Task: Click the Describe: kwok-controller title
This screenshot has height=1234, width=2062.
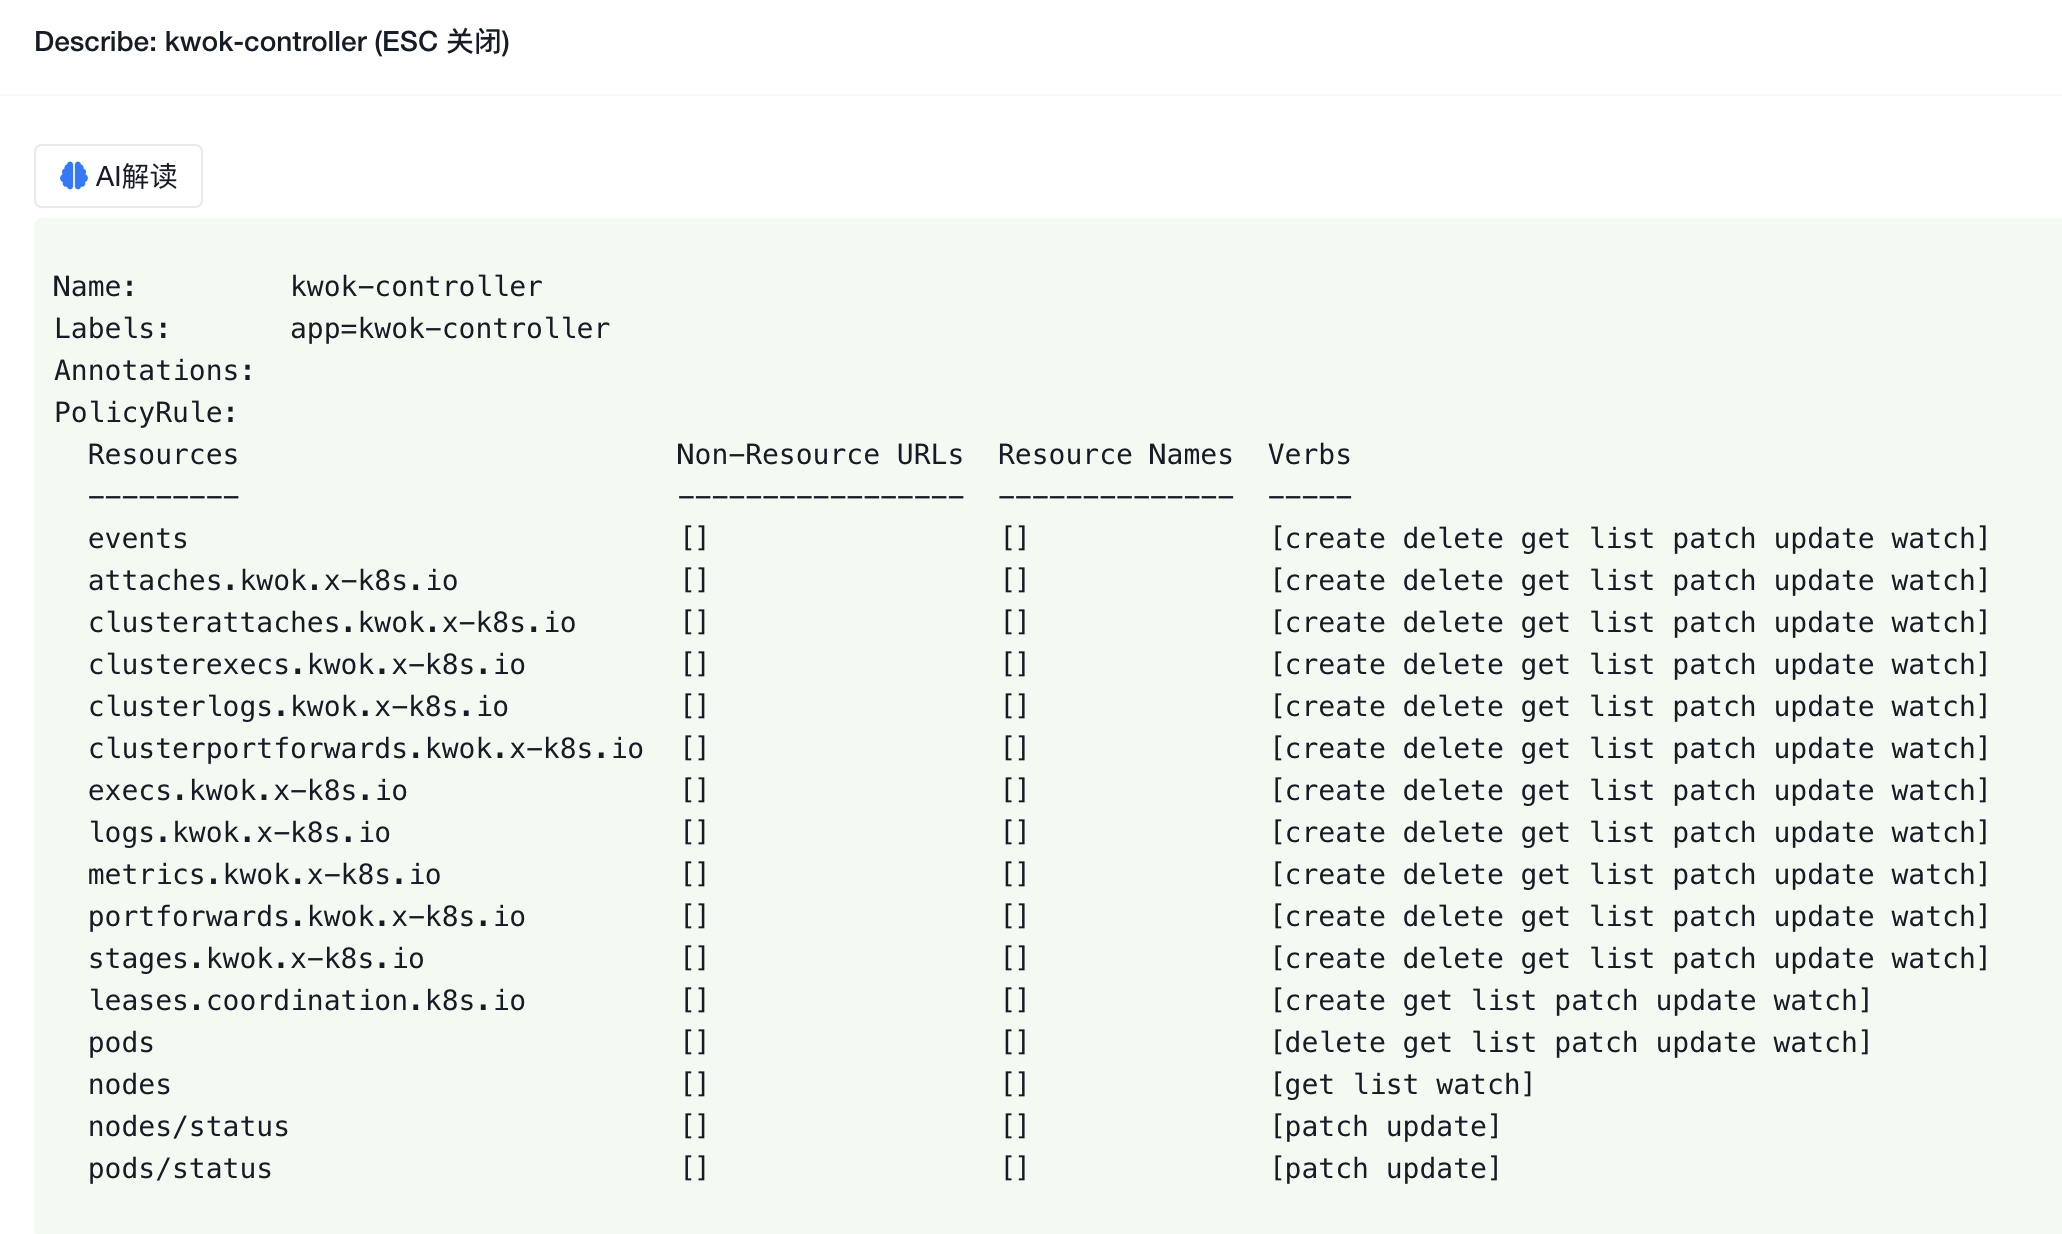Action: coord(272,42)
